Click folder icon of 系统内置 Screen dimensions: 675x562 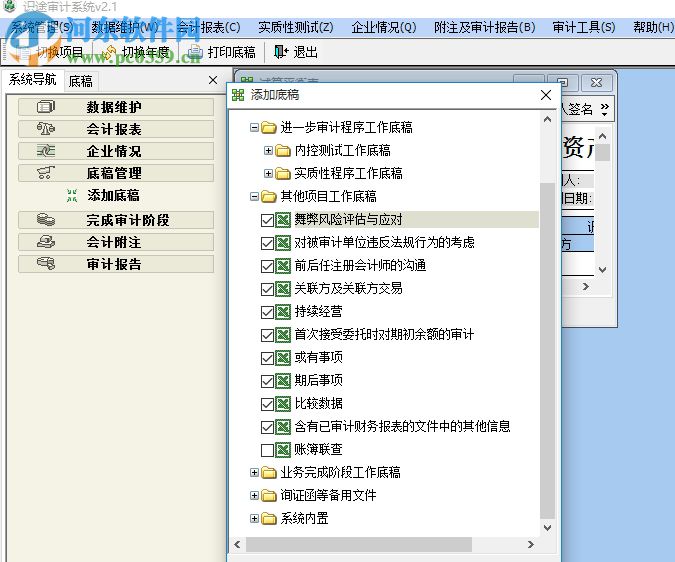coord(269,519)
